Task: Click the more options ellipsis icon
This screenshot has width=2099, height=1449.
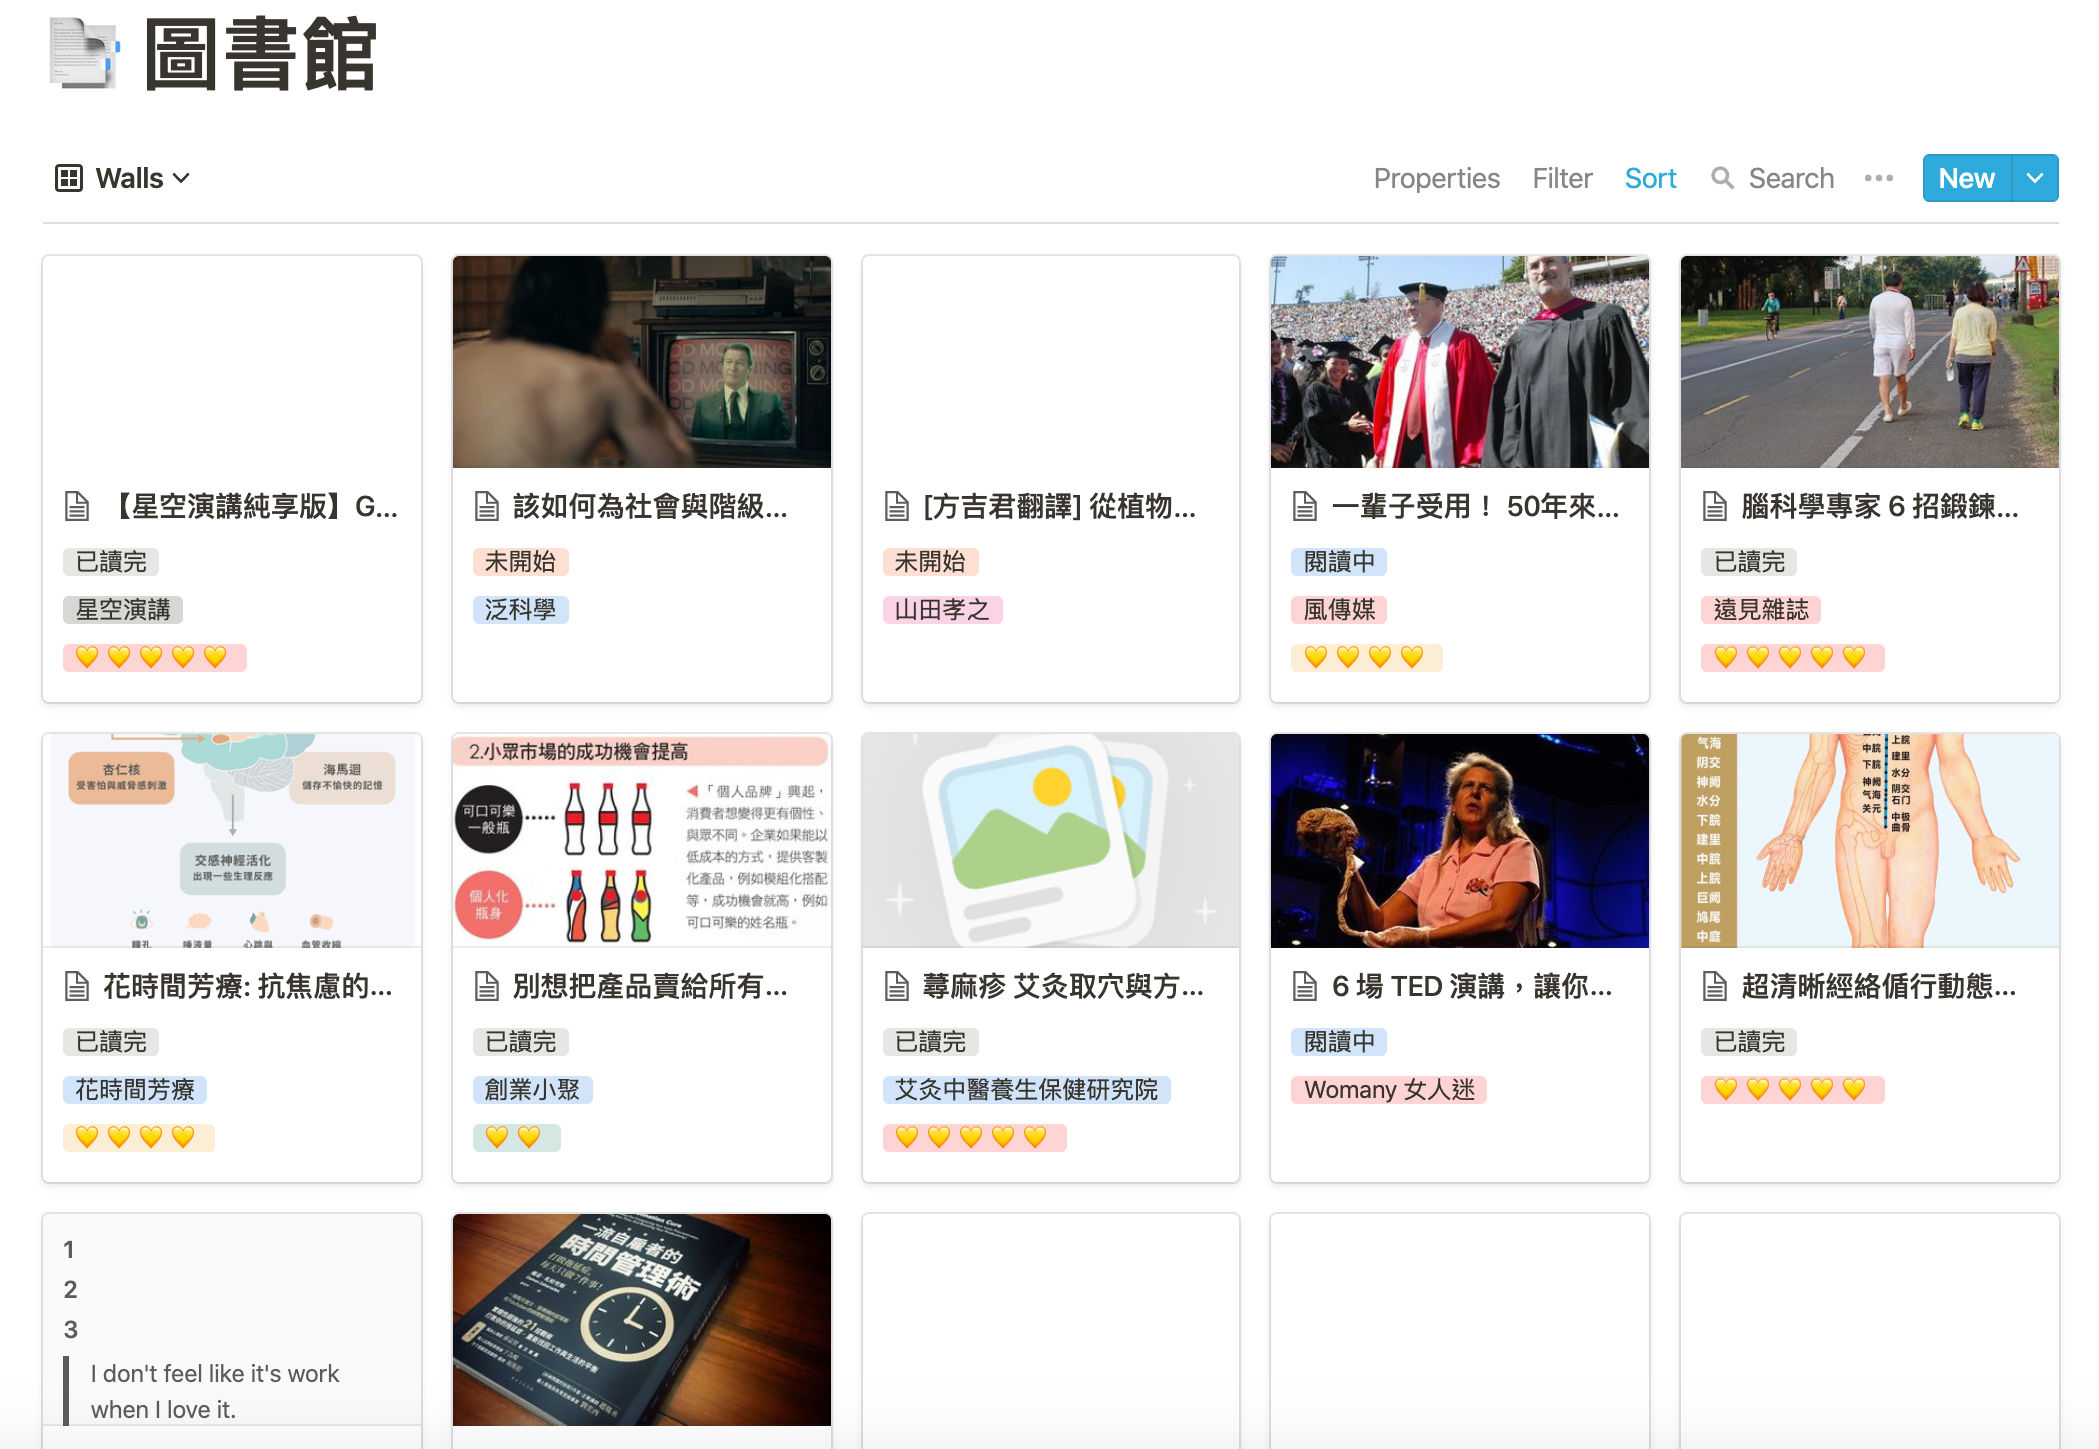Action: tap(1879, 177)
